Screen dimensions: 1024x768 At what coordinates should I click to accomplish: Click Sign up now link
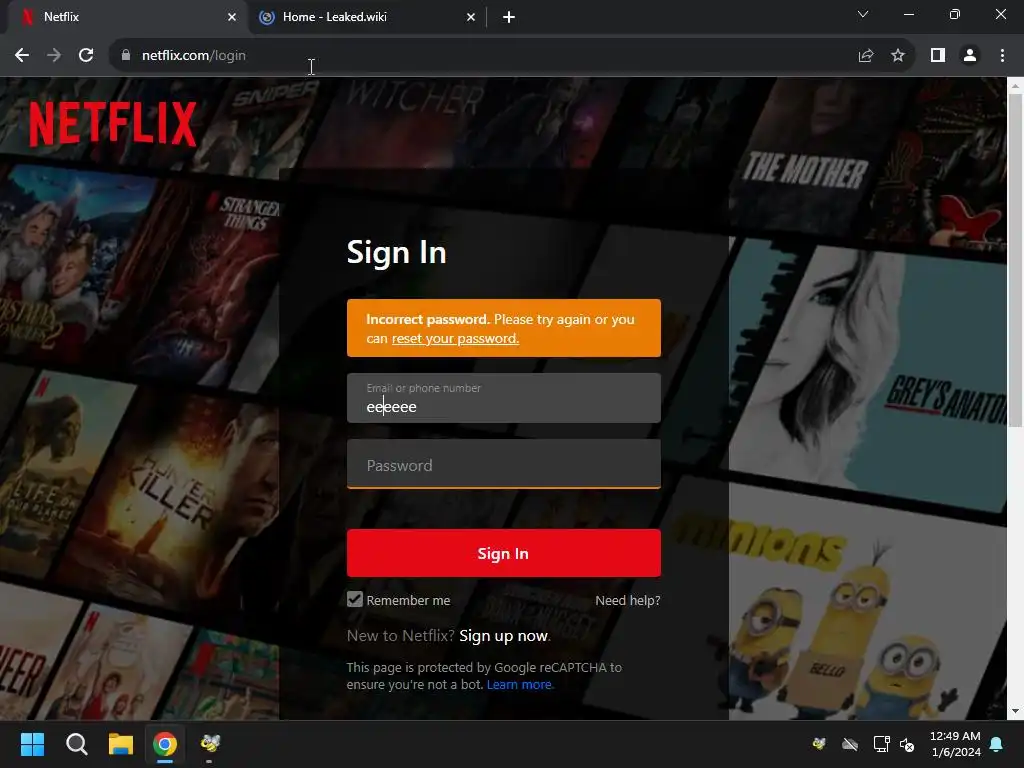pyautogui.click(x=504, y=636)
